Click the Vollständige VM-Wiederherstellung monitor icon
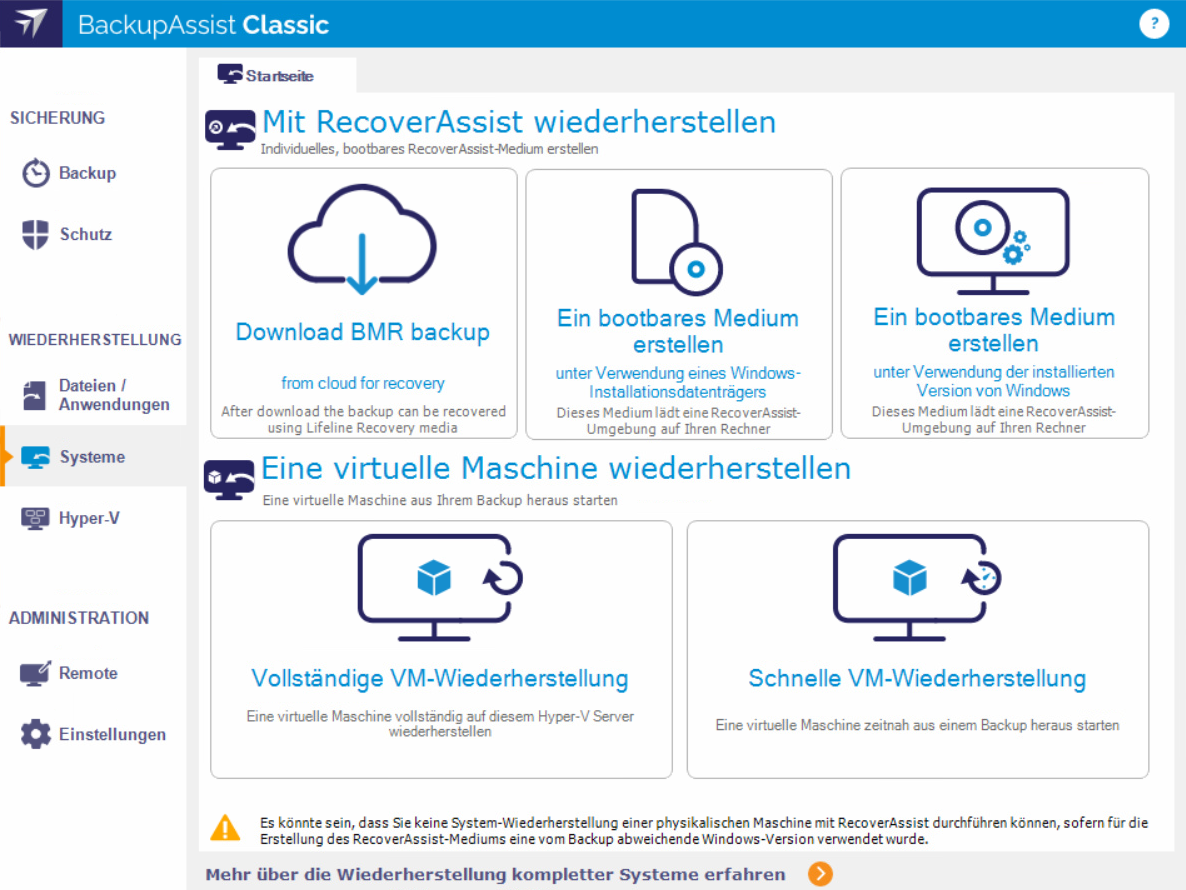The width and height of the screenshot is (1186, 890). coord(440,586)
